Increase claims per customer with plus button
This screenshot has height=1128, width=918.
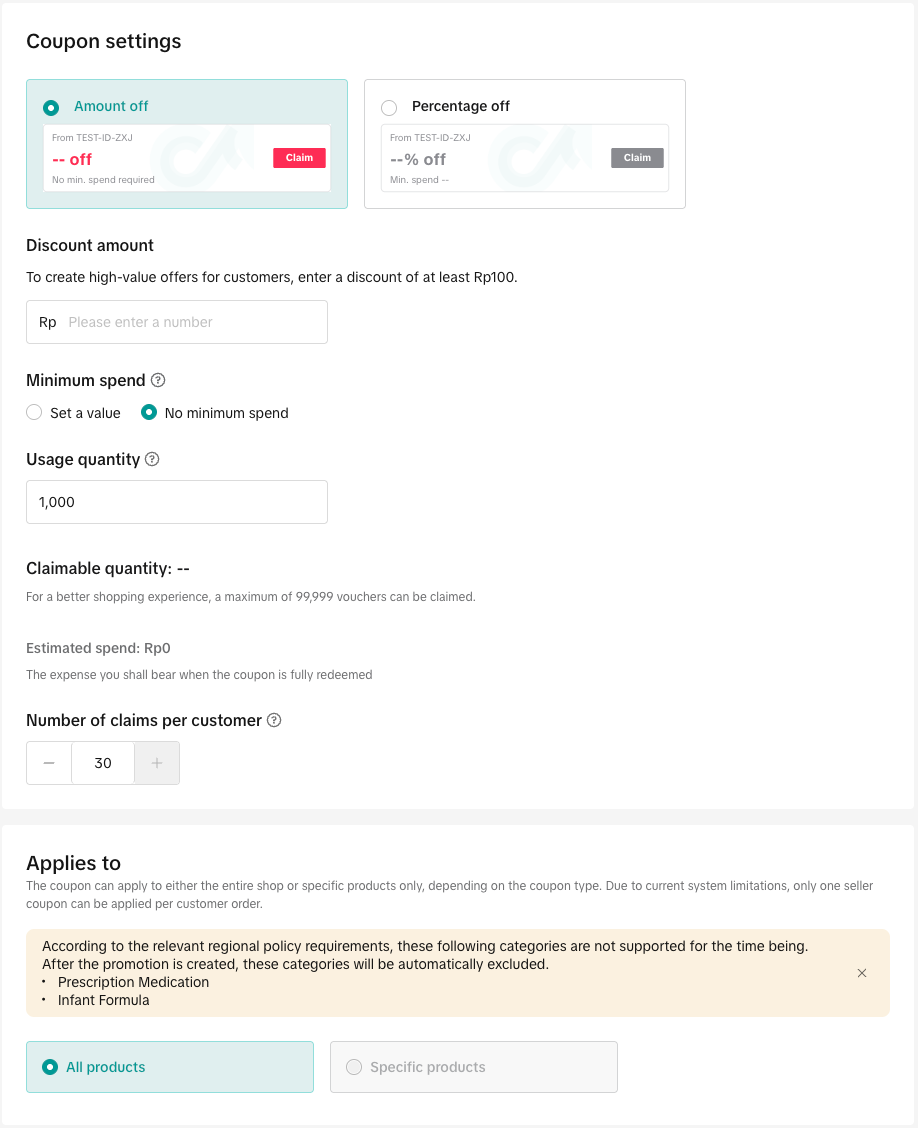point(157,763)
